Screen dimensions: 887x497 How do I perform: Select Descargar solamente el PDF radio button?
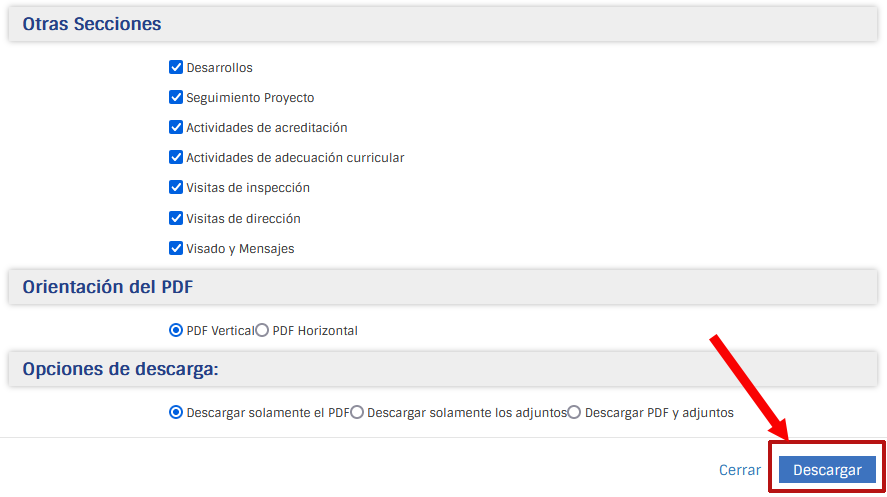pyautogui.click(x=176, y=412)
